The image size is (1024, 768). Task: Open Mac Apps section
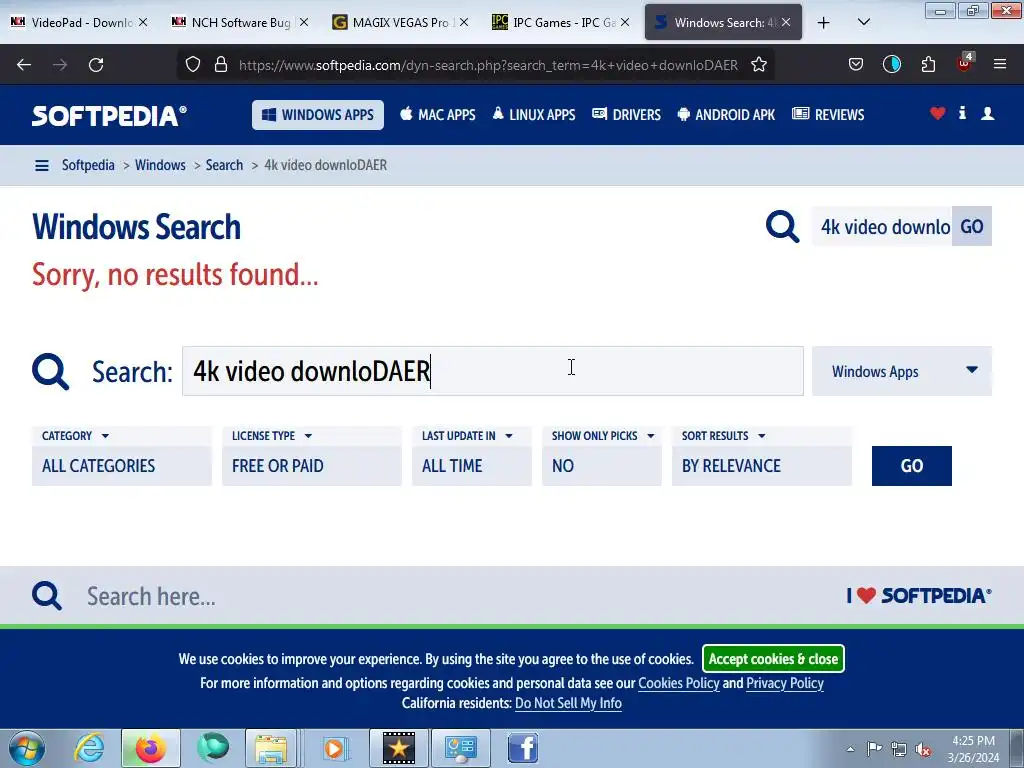pyautogui.click(x=438, y=115)
